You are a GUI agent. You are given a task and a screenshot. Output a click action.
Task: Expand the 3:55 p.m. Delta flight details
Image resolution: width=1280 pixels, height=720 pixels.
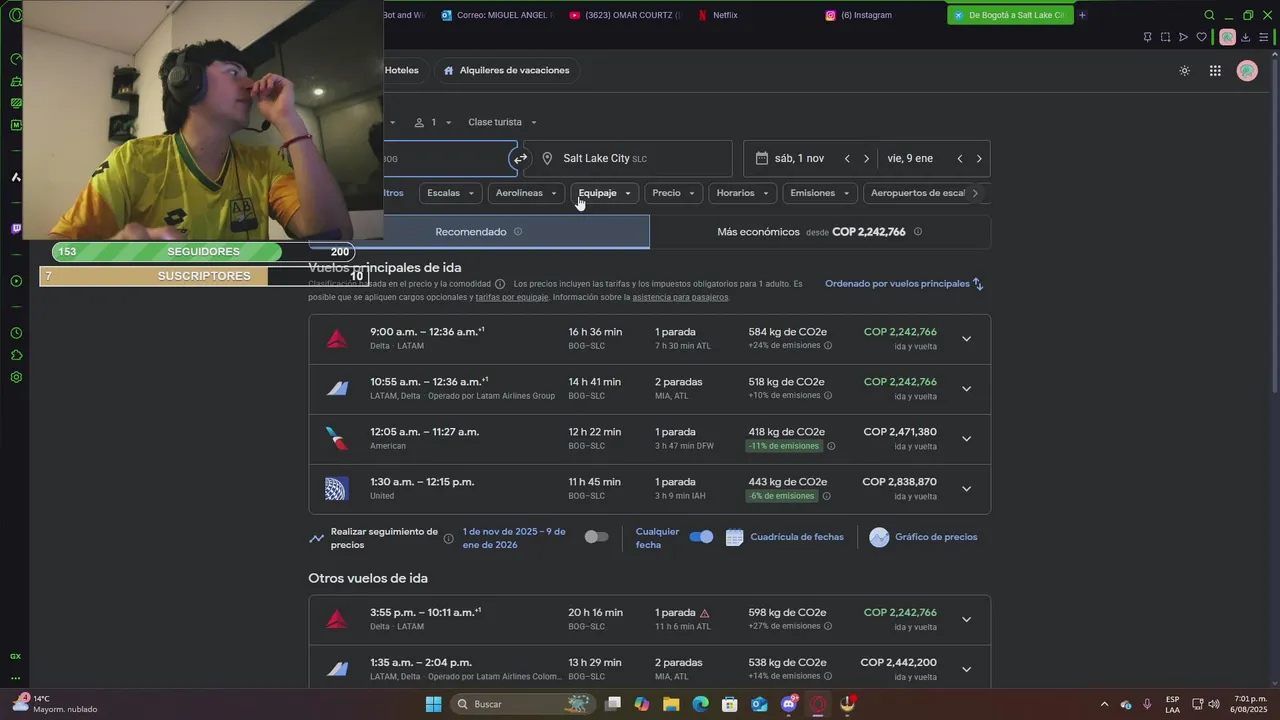[x=966, y=619]
